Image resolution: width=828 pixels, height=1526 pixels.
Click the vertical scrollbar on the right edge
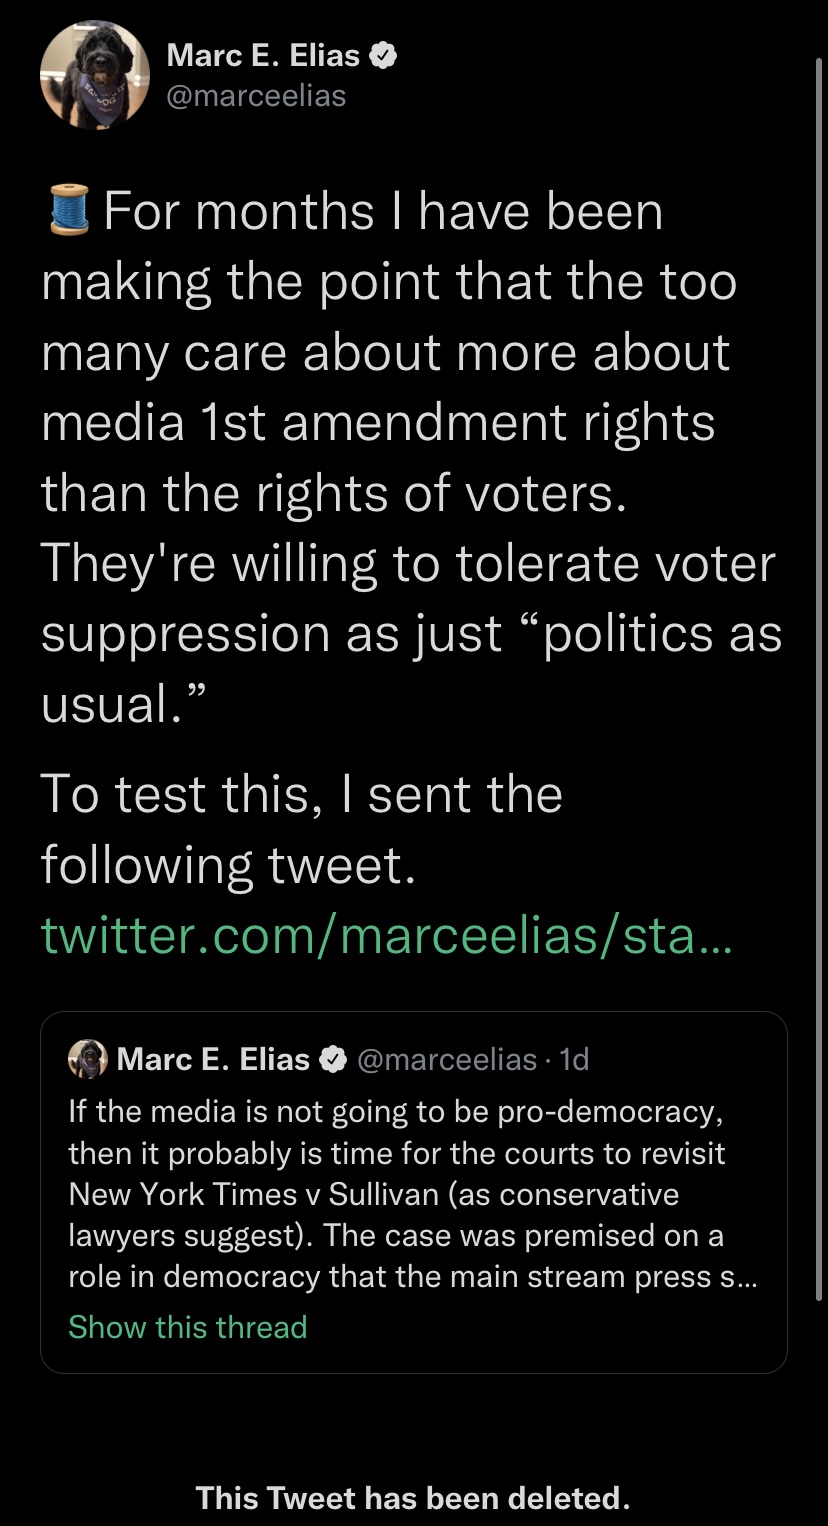(817, 400)
